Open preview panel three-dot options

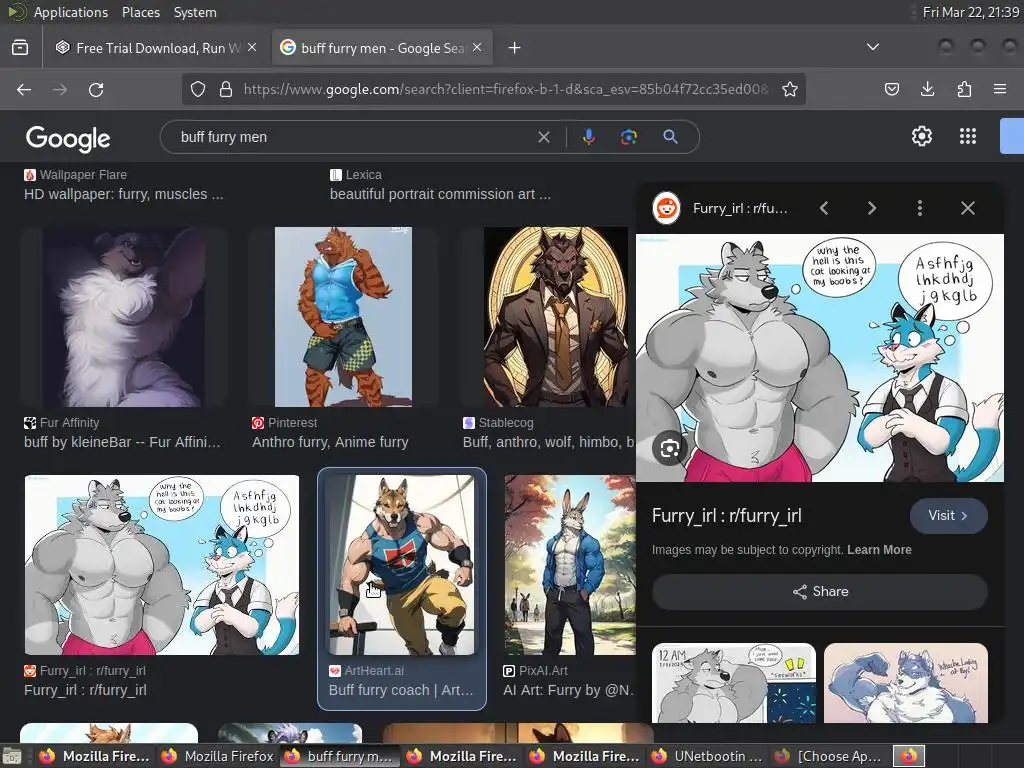click(x=920, y=208)
